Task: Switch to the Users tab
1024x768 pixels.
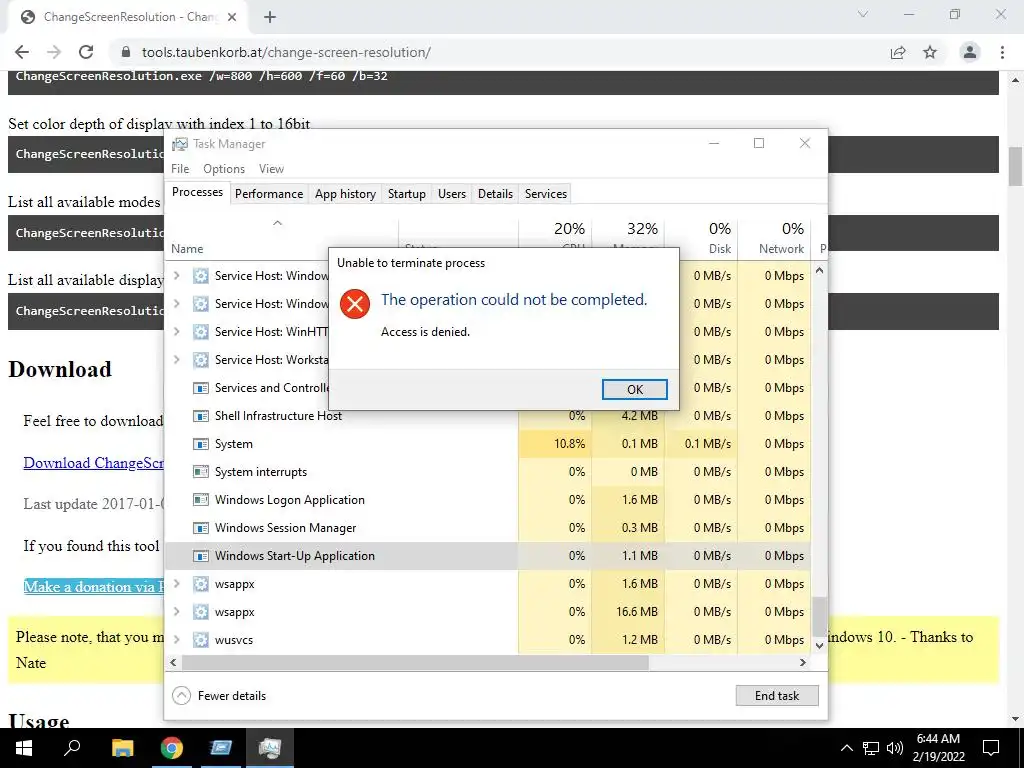Action: (x=452, y=193)
